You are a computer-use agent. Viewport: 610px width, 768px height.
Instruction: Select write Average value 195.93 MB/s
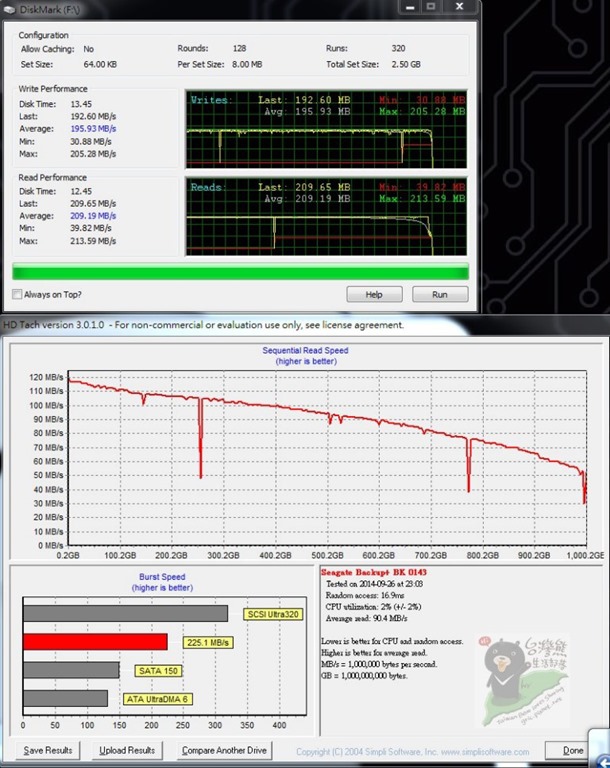pos(93,129)
